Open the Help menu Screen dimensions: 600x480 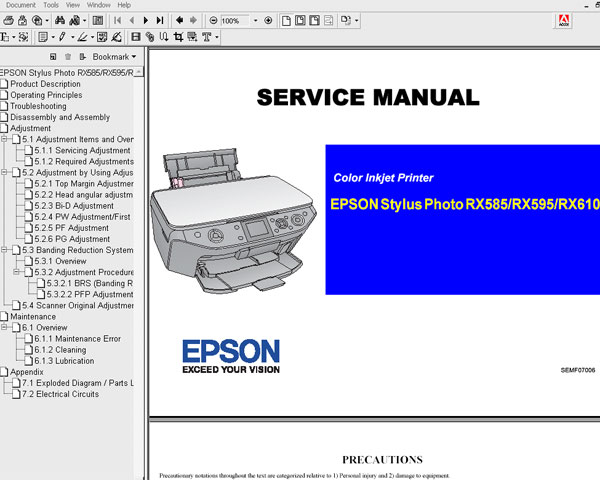124,5
